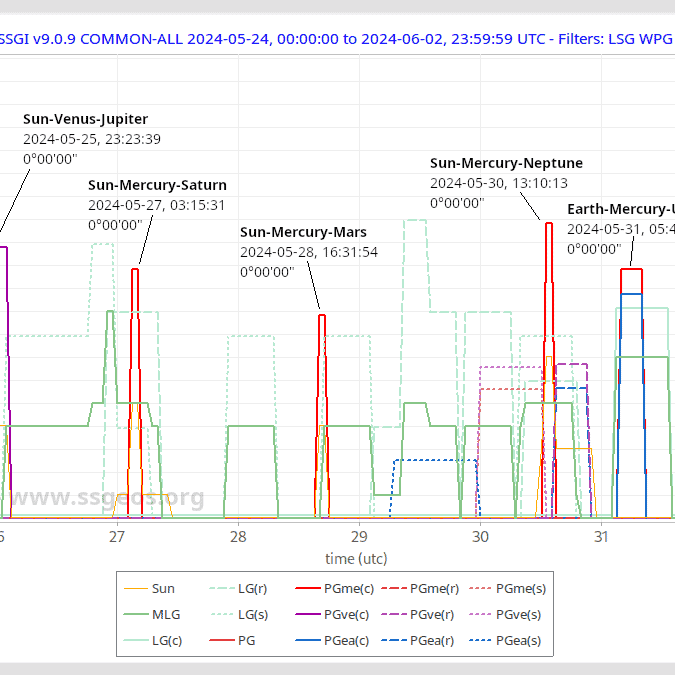Toggle the PGve(c) legend entry

[x=332, y=614]
